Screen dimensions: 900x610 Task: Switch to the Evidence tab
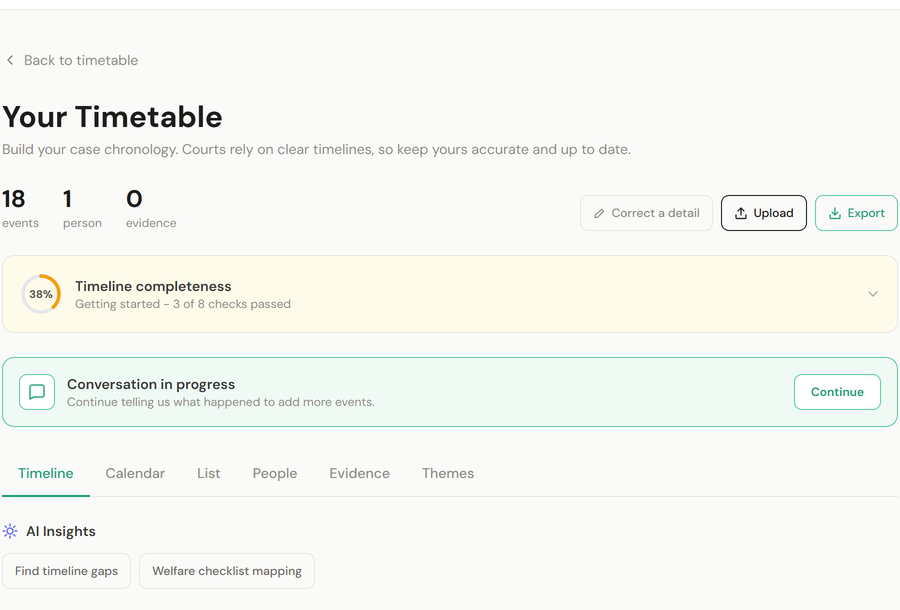pos(359,473)
